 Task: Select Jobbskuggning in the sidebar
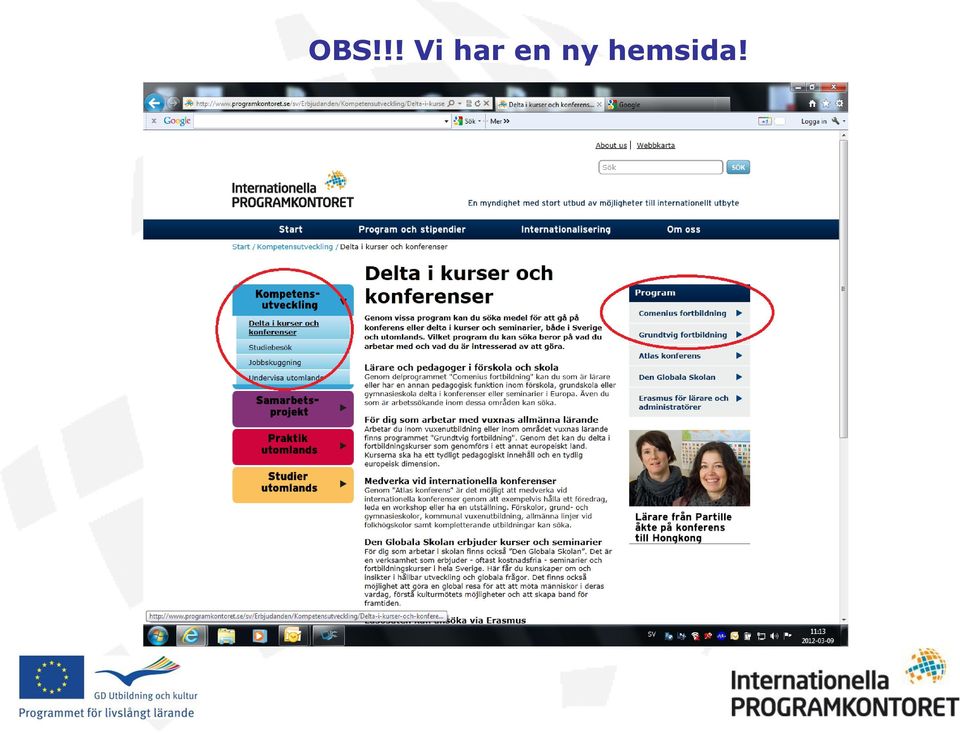click(x=274, y=363)
